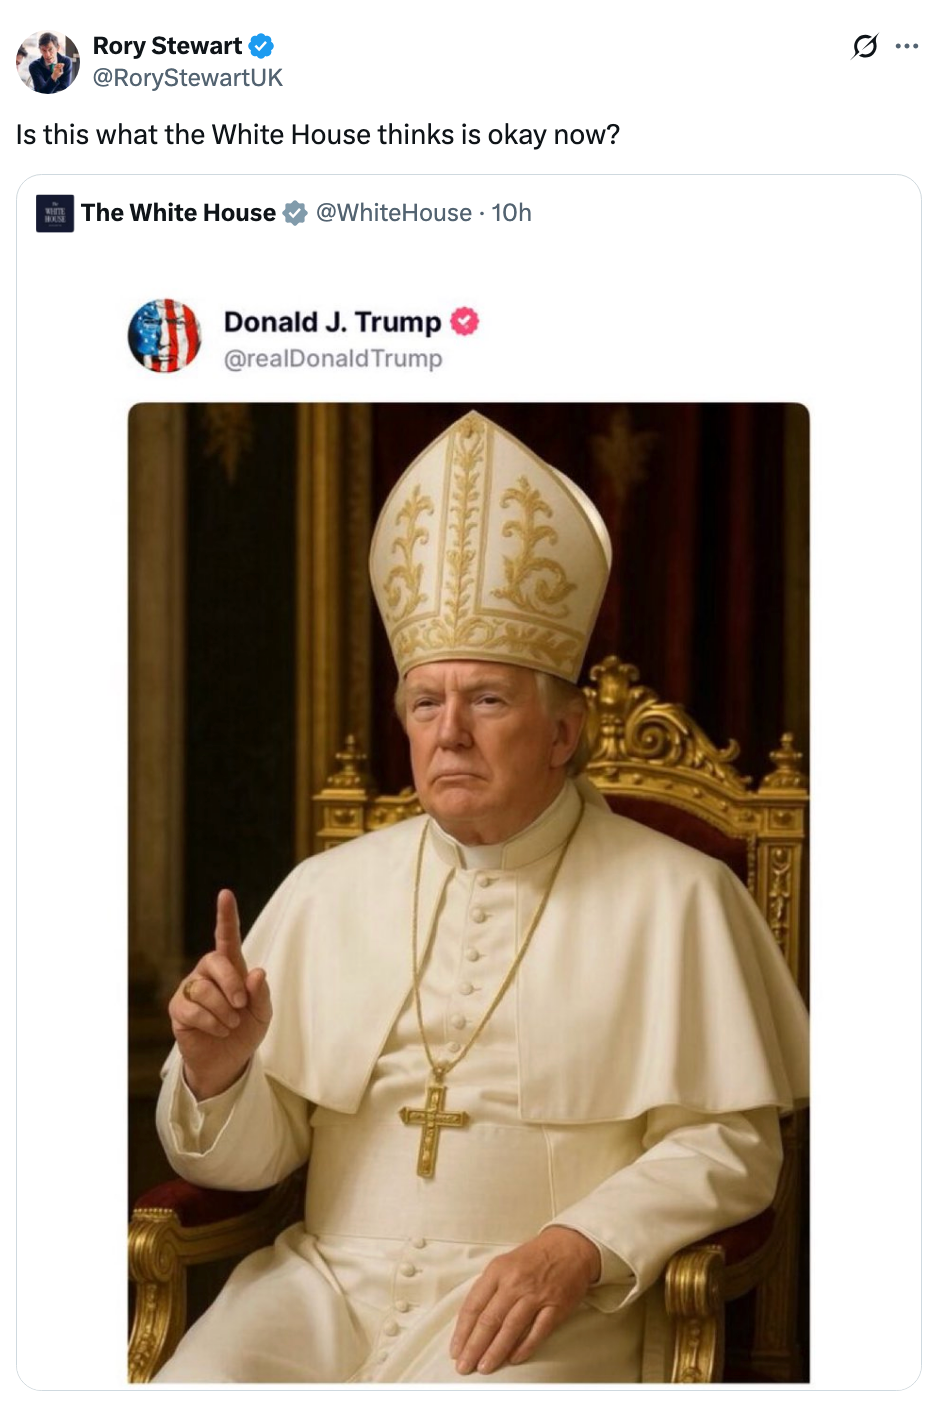The height and width of the screenshot is (1404, 948).
Task: Click the 10h timestamp on quoted post
Action: 511,213
